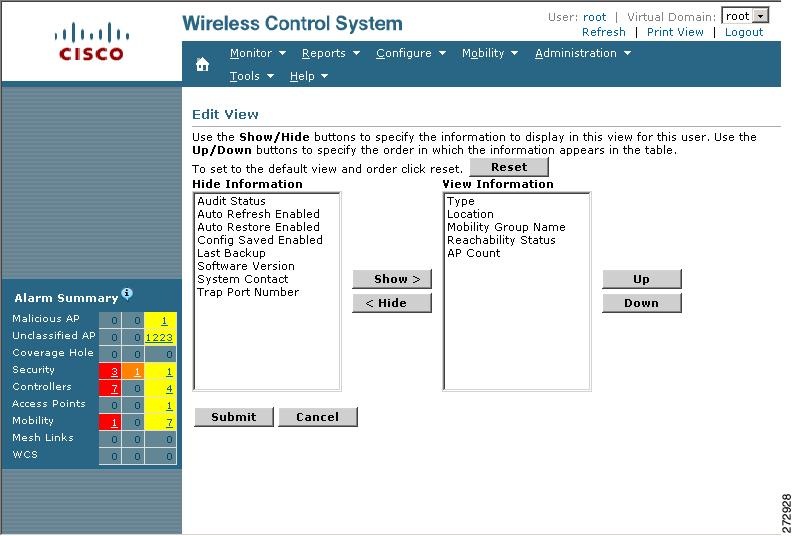This screenshot has width=794, height=536.
Task: Click the Up button
Action: point(642,279)
